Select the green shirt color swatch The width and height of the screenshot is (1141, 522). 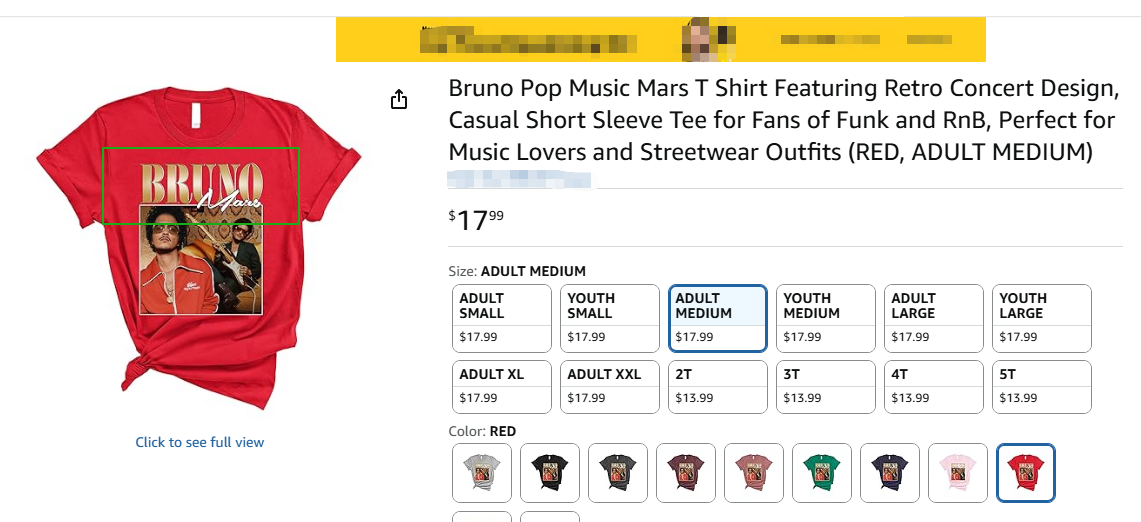point(822,472)
